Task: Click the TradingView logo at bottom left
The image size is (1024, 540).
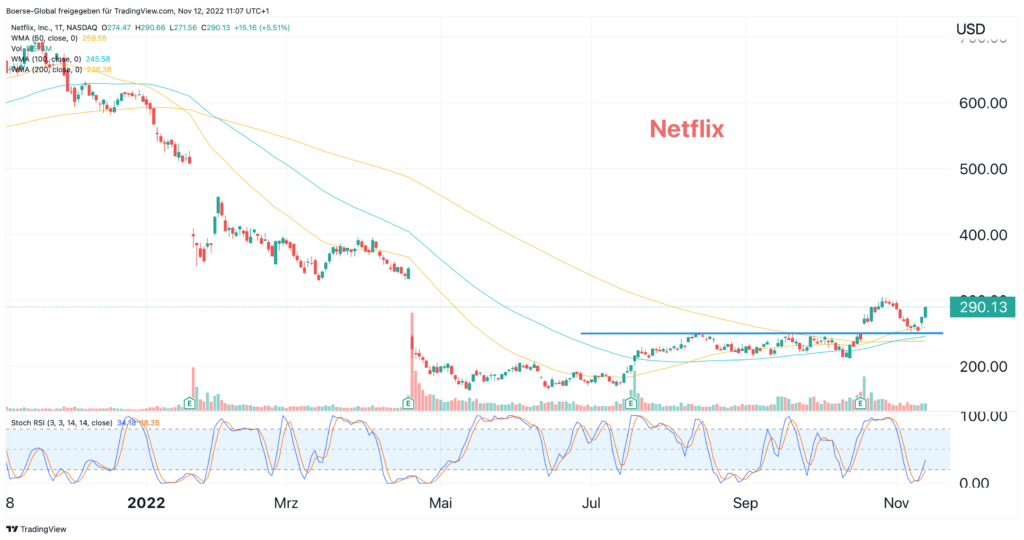Action: tap(37, 529)
